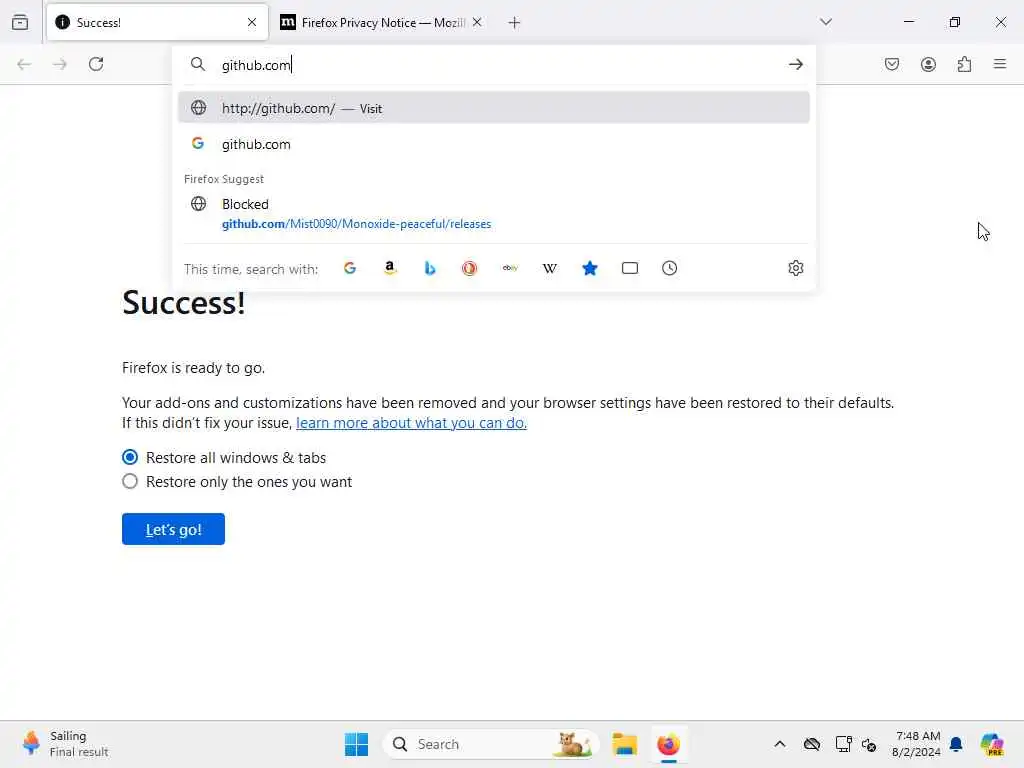Image resolution: width=1024 pixels, height=768 pixels.
Task: Search this time with Google
Action: click(350, 268)
